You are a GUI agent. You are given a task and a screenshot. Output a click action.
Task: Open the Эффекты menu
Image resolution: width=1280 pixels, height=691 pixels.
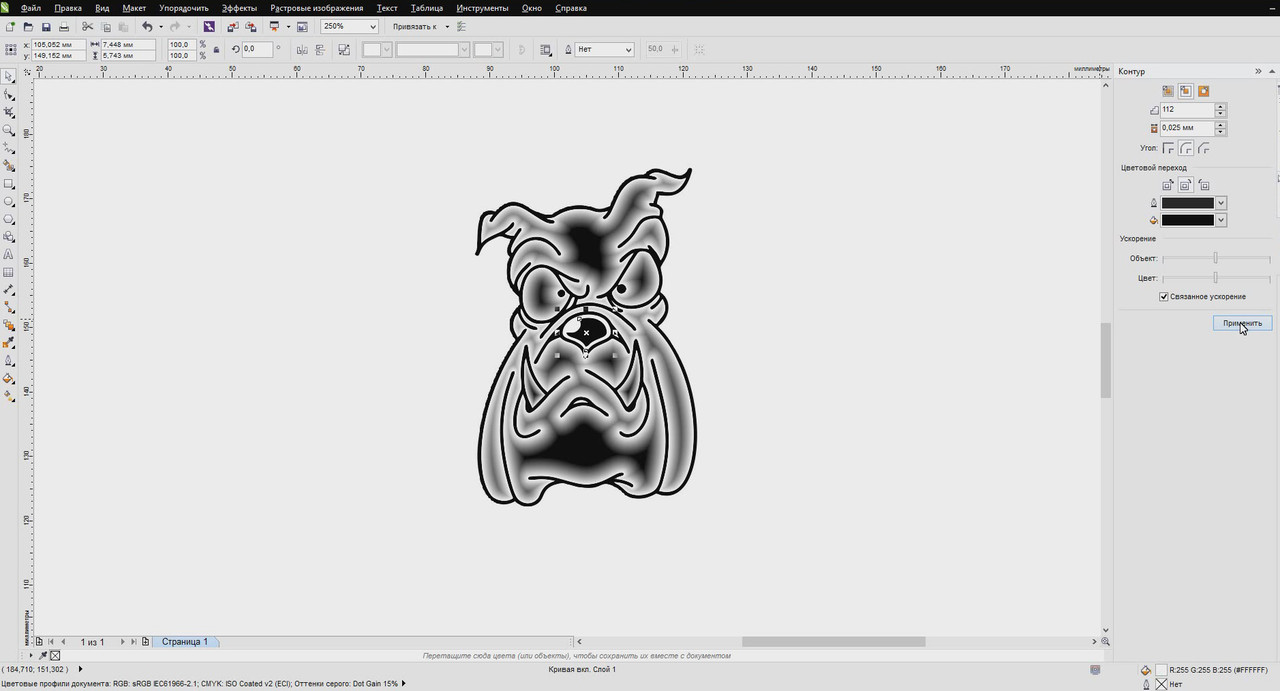(x=239, y=8)
